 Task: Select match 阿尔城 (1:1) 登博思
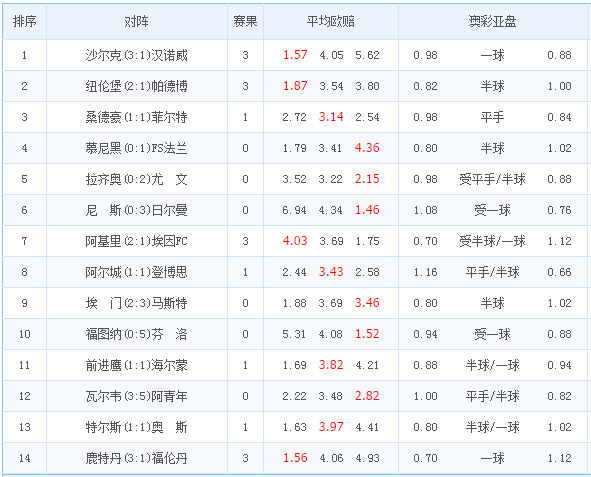tap(136, 272)
